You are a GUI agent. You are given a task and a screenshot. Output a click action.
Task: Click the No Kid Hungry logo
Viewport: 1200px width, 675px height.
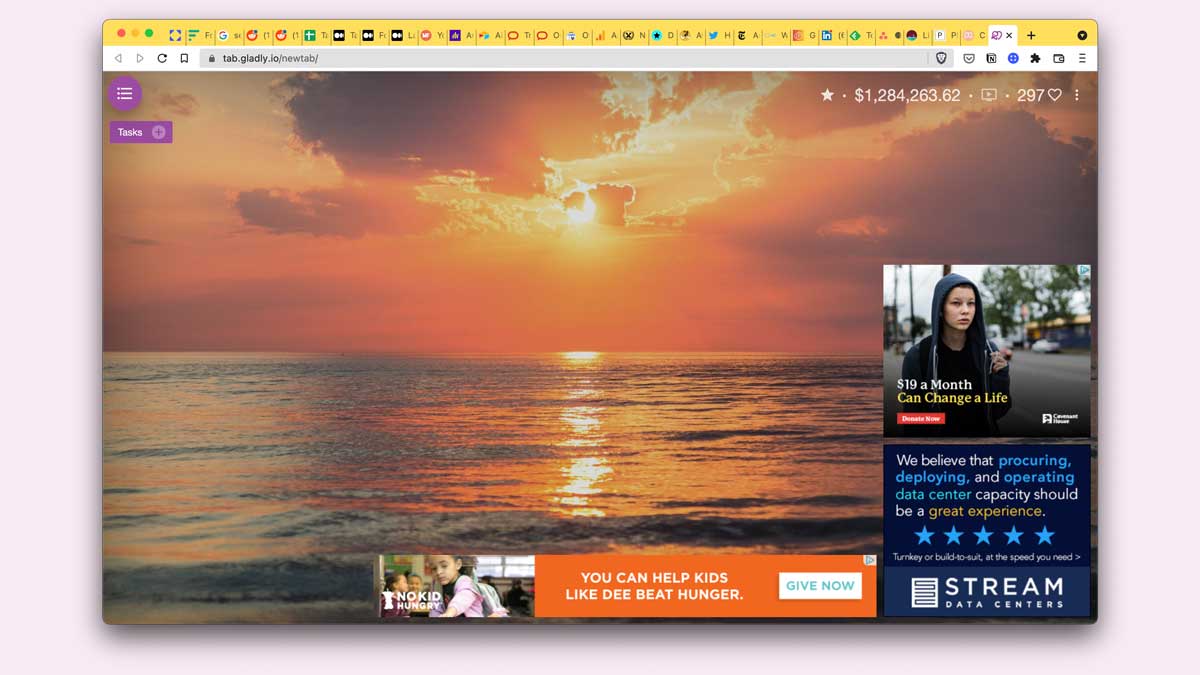(412, 600)
